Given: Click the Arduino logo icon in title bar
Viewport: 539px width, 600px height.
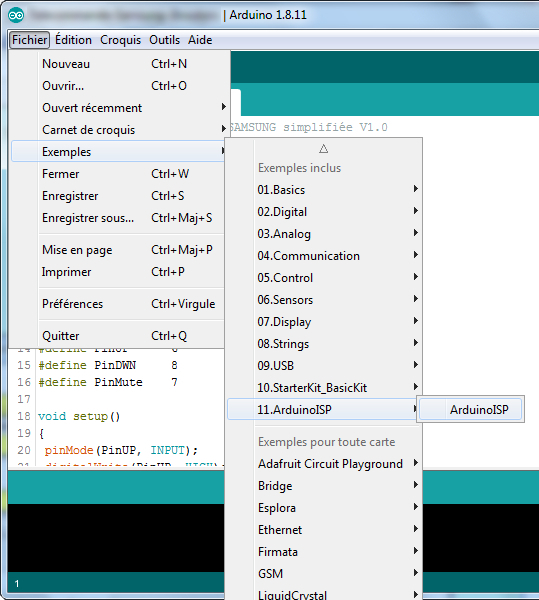Looking at the screenshot, I should [x=16, y=15].
